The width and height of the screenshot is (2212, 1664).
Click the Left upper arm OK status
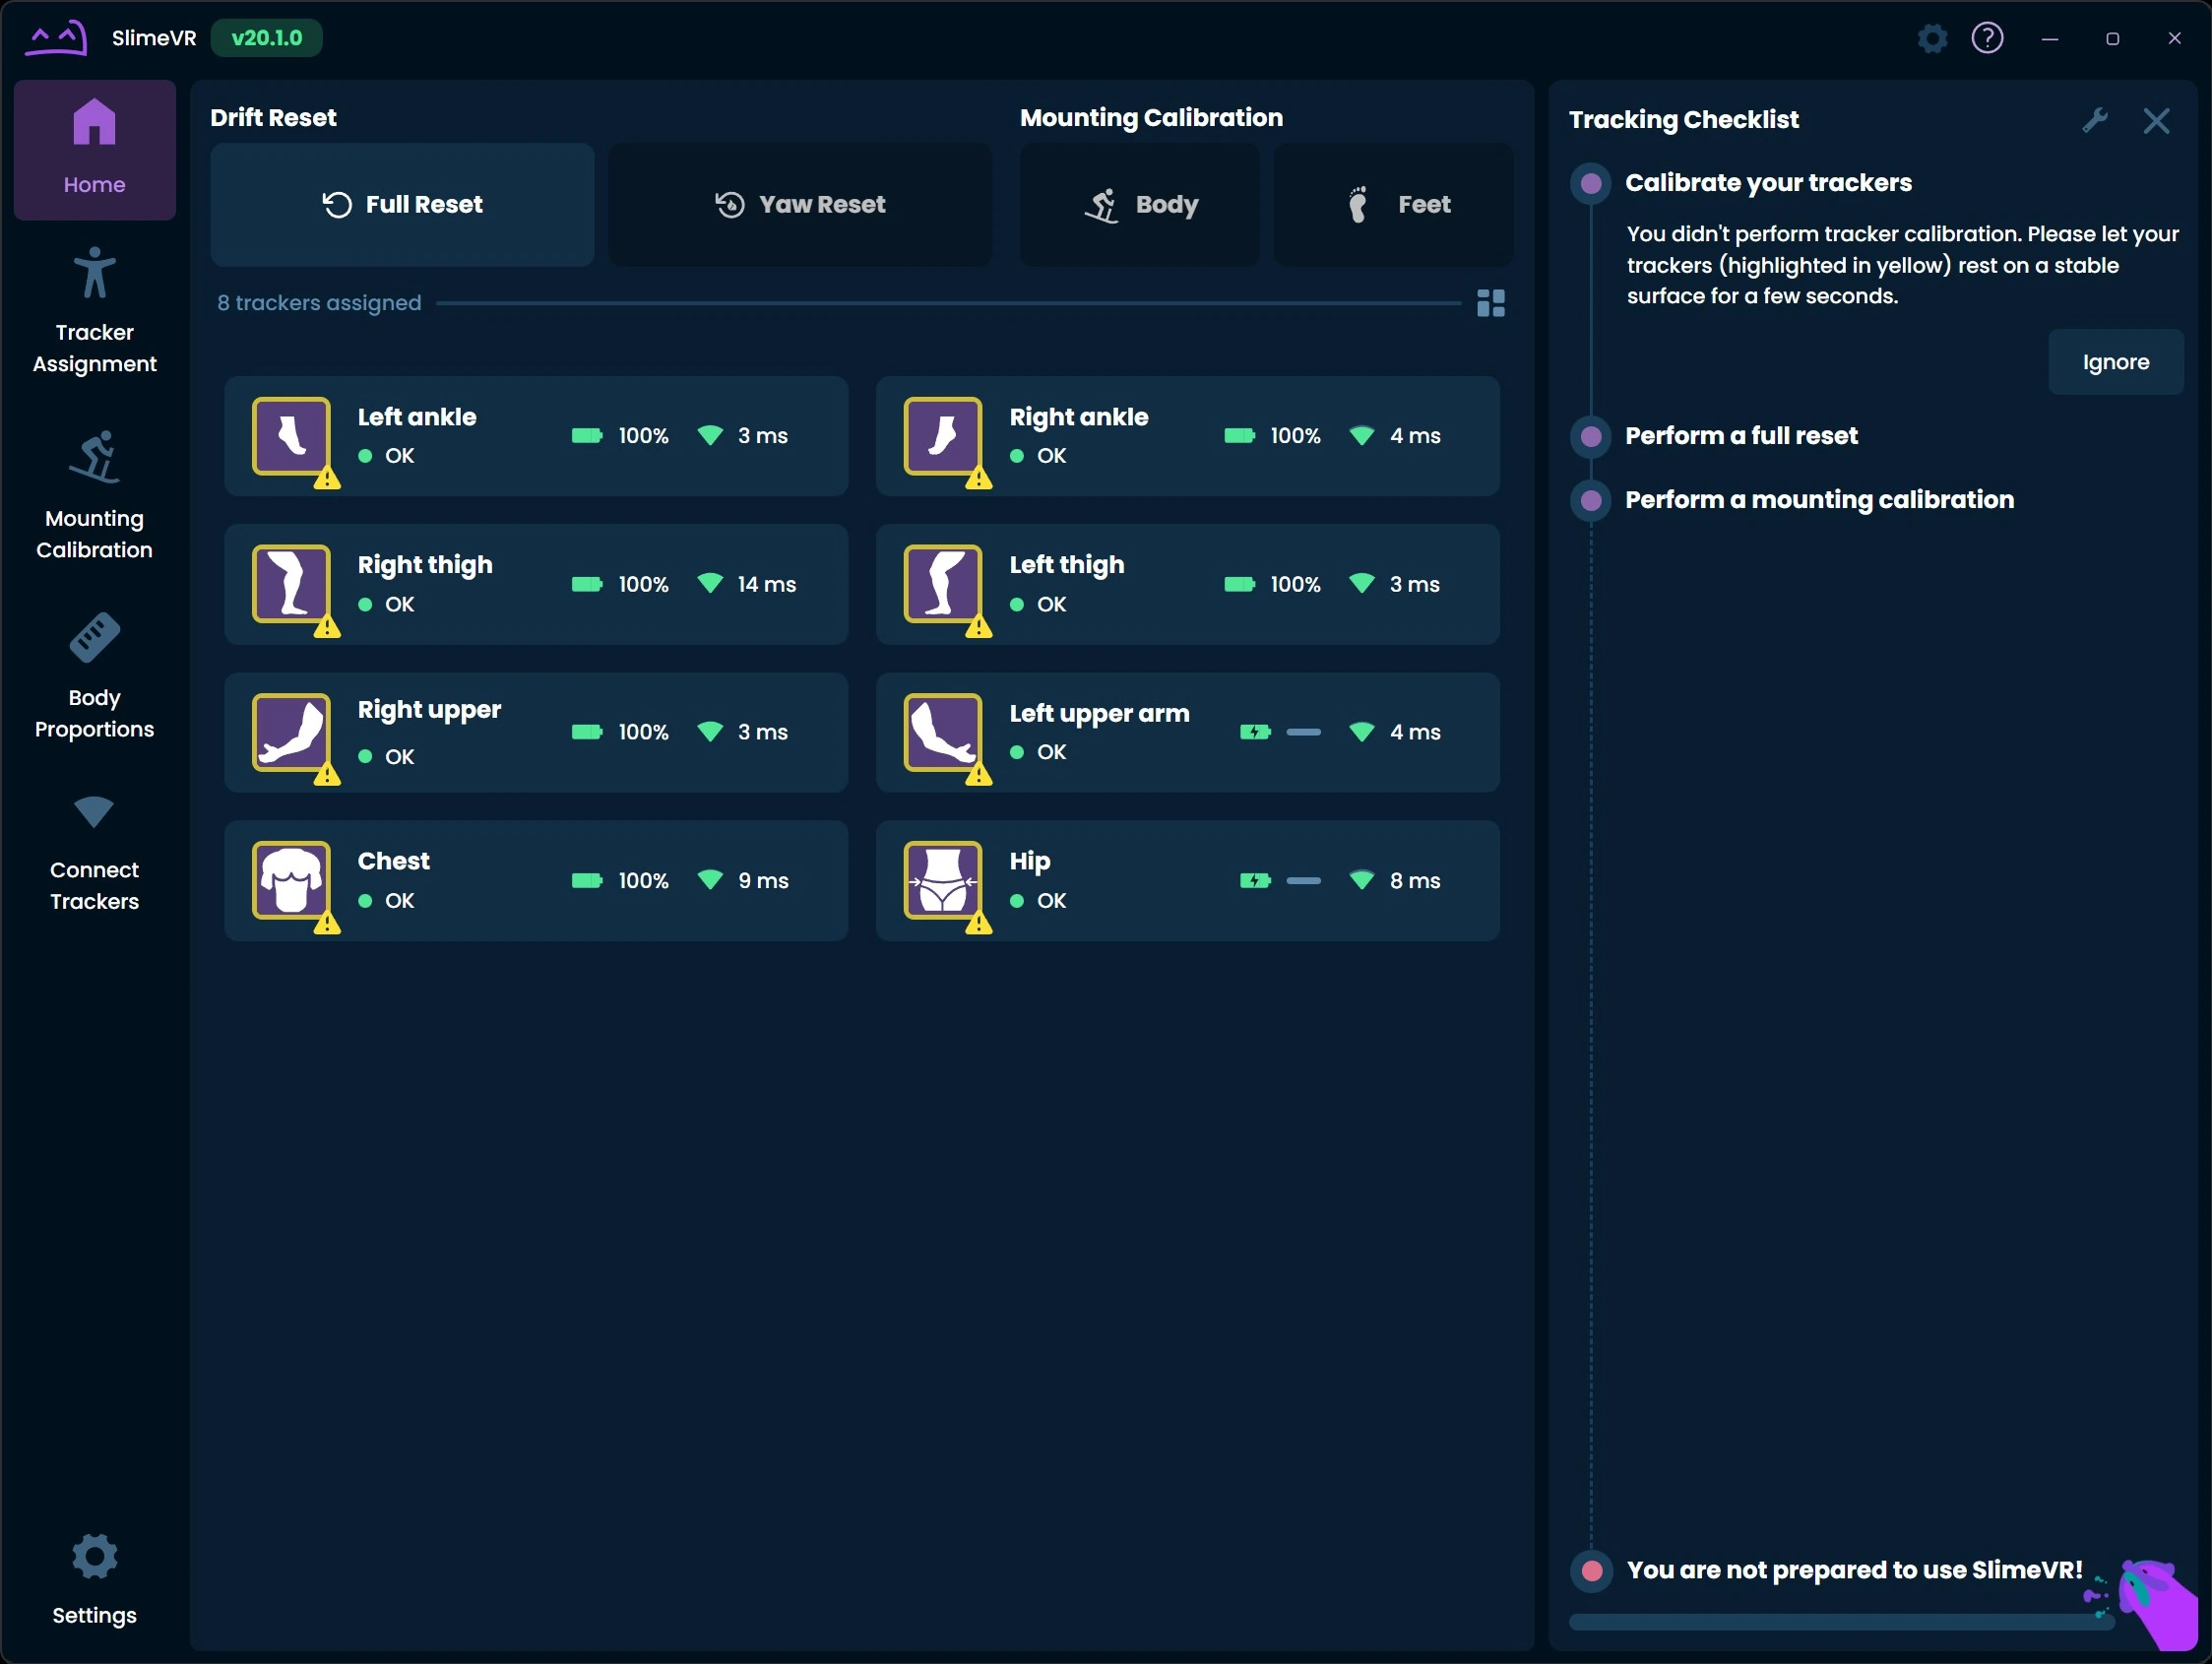(1039, 752)
